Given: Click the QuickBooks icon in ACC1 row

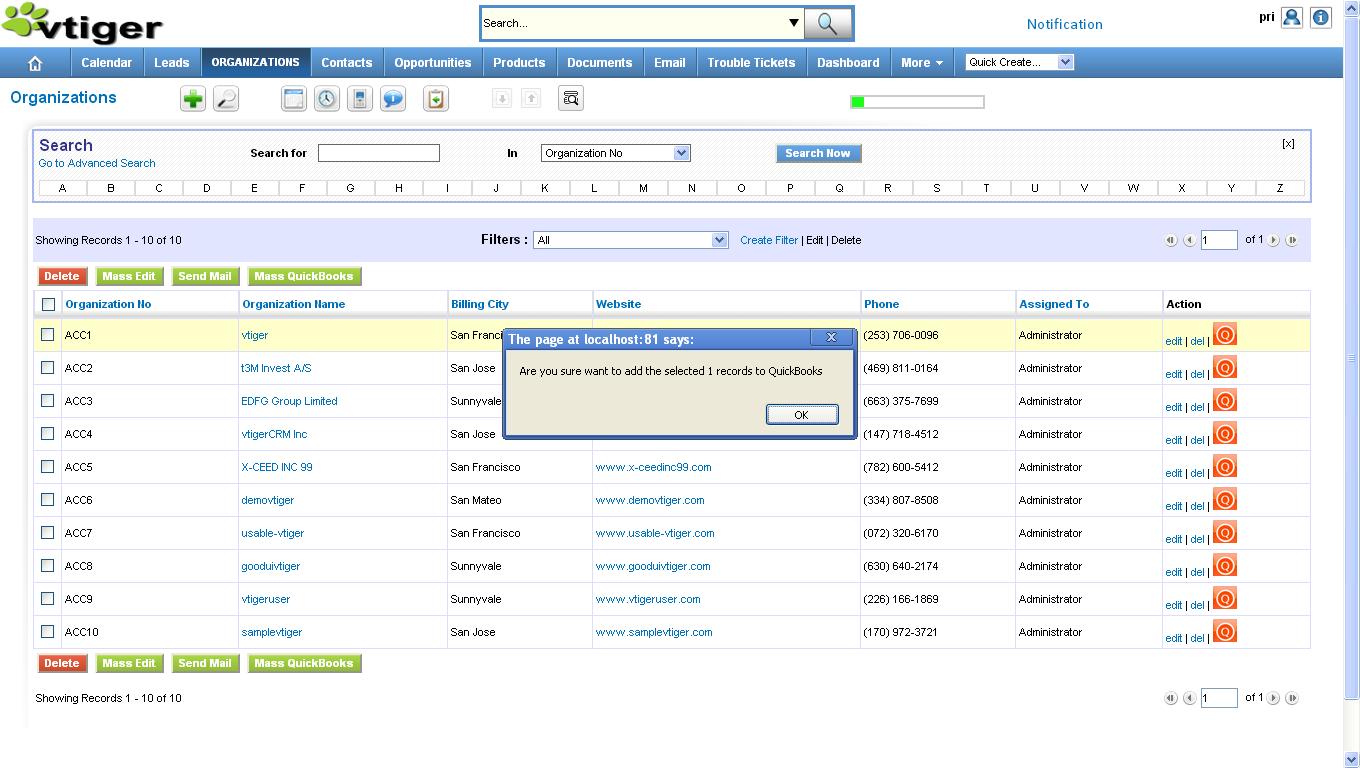Looking at the screenshot, I should coord(1225,334).
